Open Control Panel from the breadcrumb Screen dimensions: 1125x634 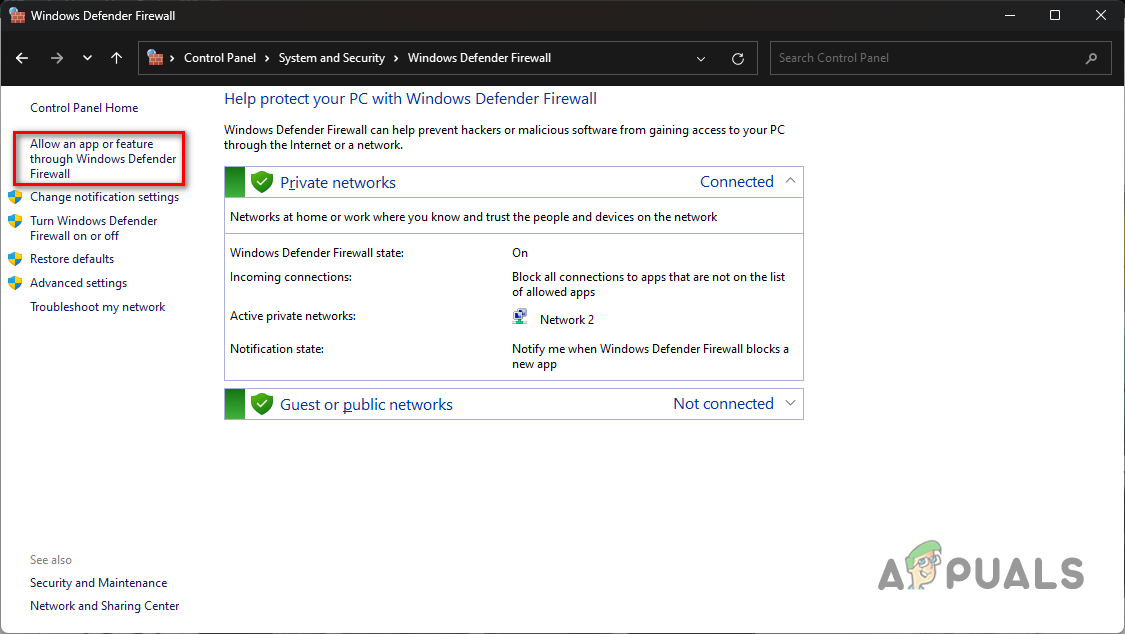coord(220,57)
